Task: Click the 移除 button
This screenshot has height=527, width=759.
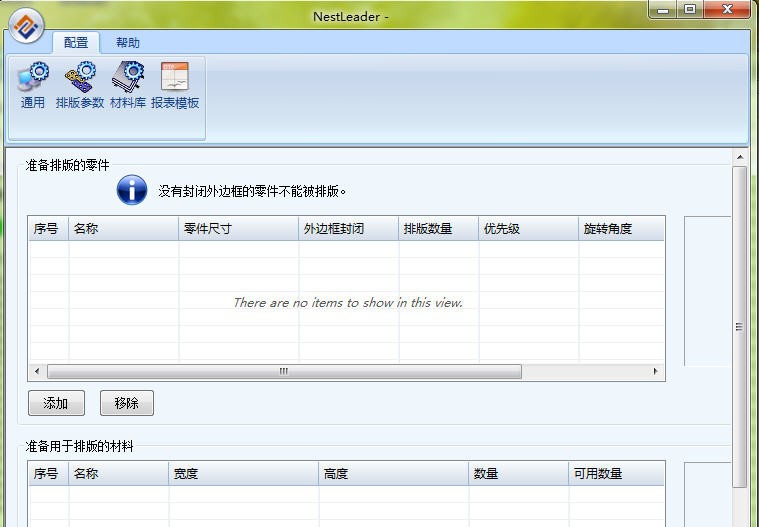Action: 127,403
